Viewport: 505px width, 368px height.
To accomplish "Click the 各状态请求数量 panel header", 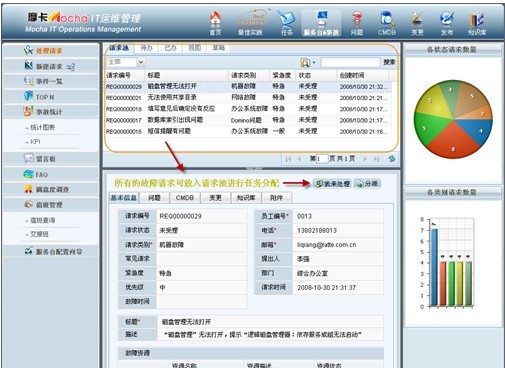I will [452, 50].
